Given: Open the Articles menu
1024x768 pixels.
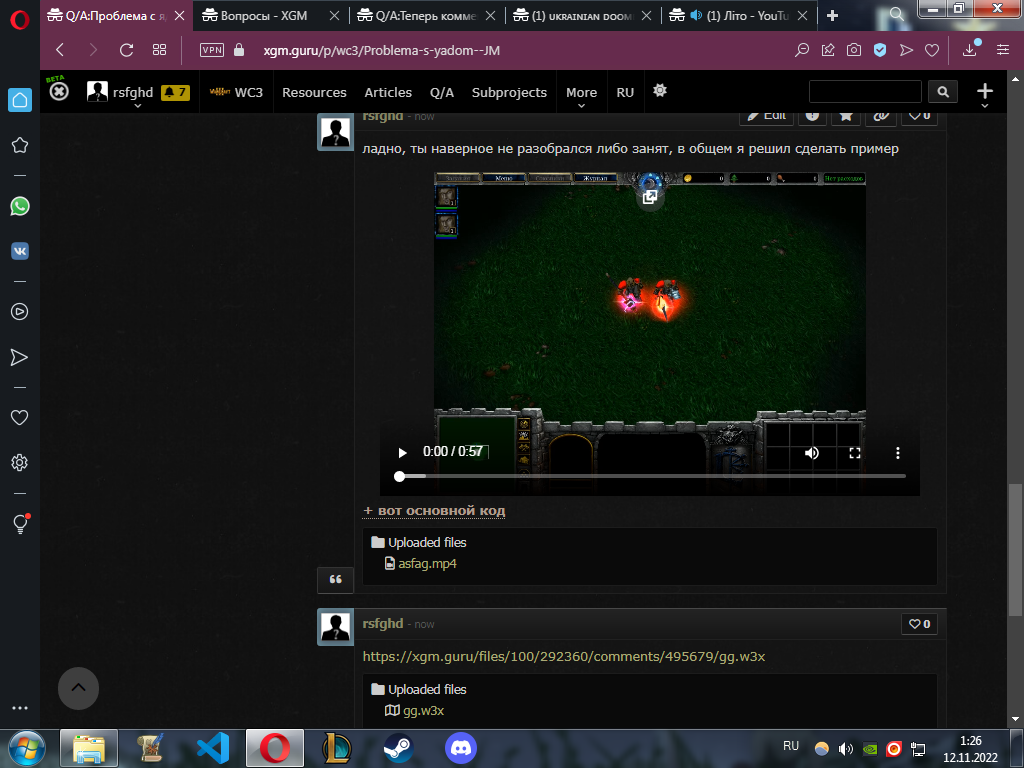Looking at the screenshot, I should coord(388,93).
